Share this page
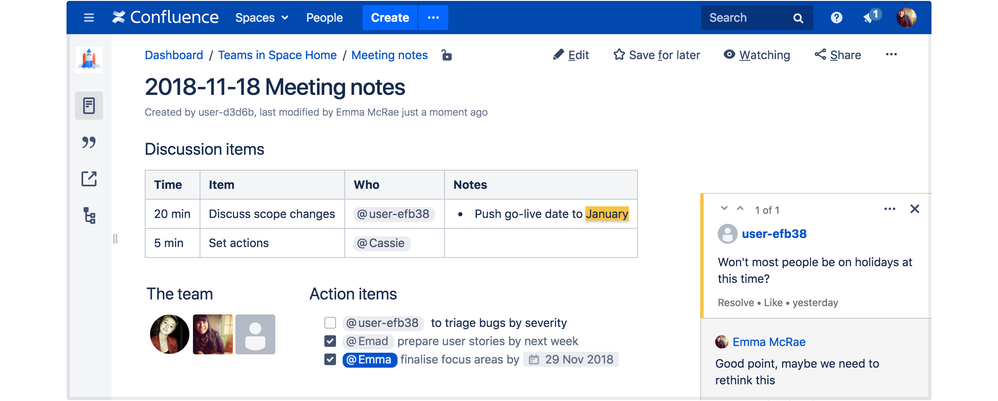This screenshot has width=998, height=401. [x=838, y=55]
